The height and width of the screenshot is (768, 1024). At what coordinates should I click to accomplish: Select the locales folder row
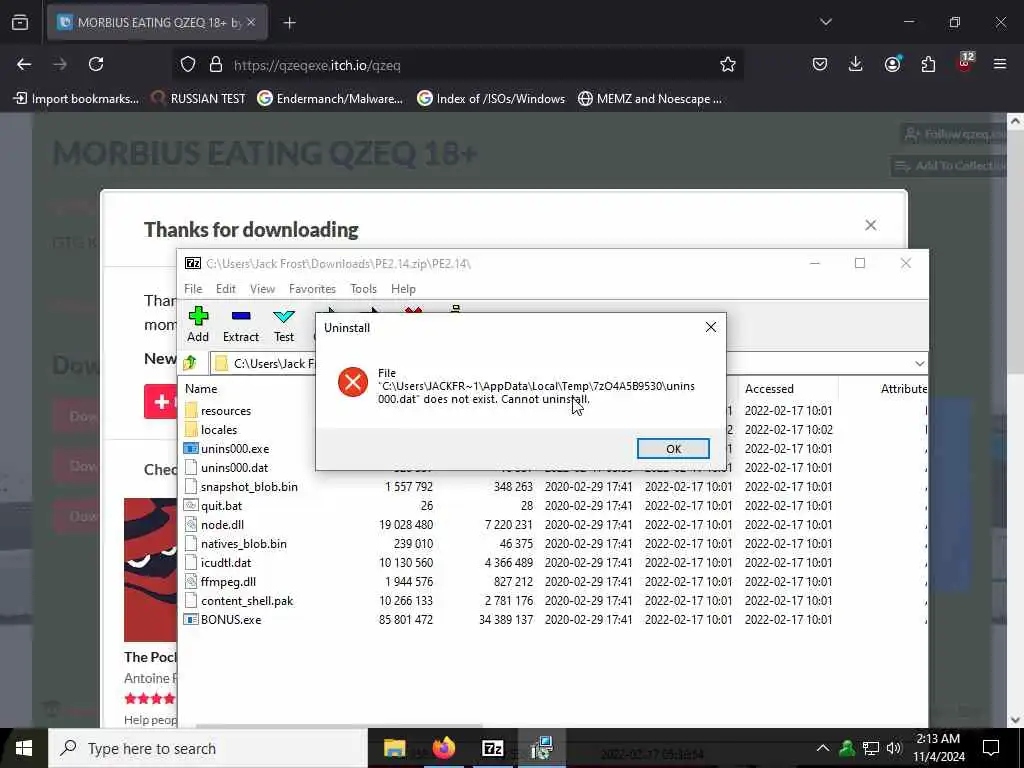tap(219, 430)
